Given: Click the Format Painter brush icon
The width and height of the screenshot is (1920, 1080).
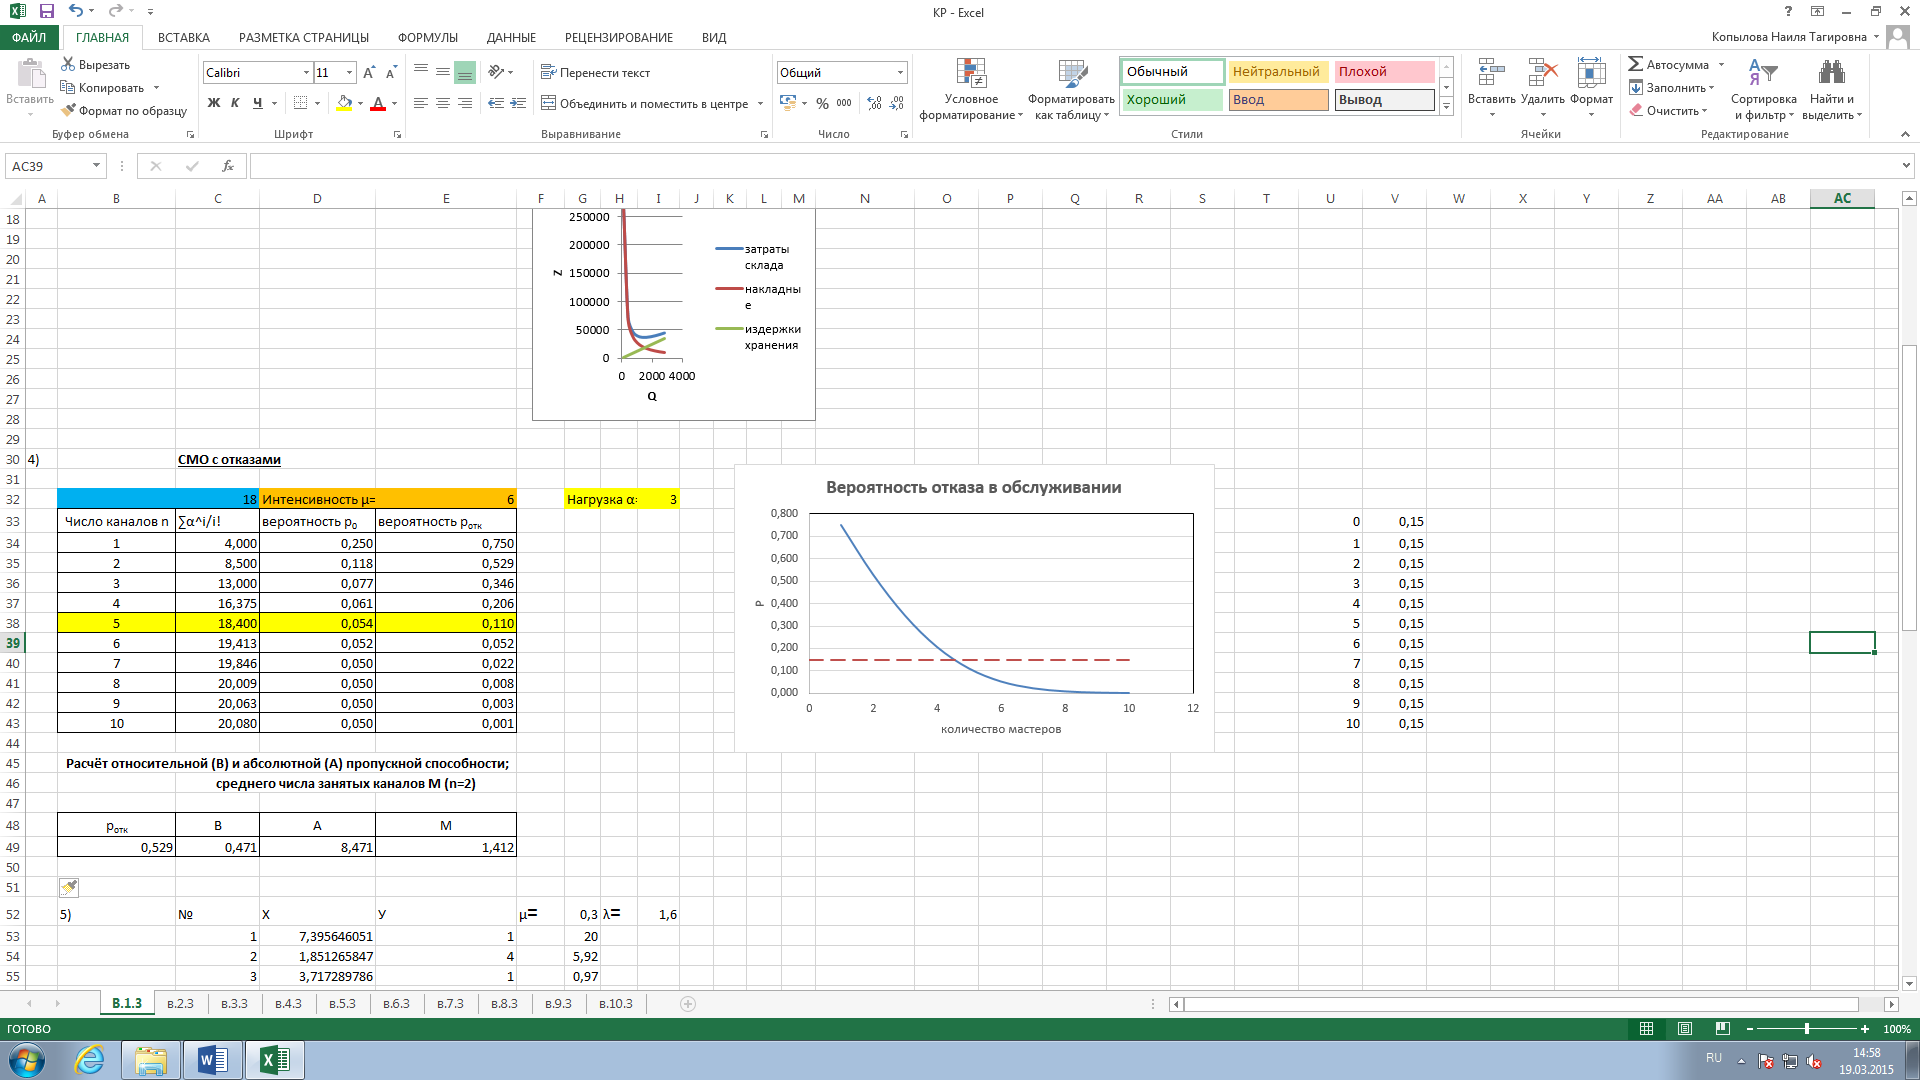Looking at the screenshot, I should 68,111.
